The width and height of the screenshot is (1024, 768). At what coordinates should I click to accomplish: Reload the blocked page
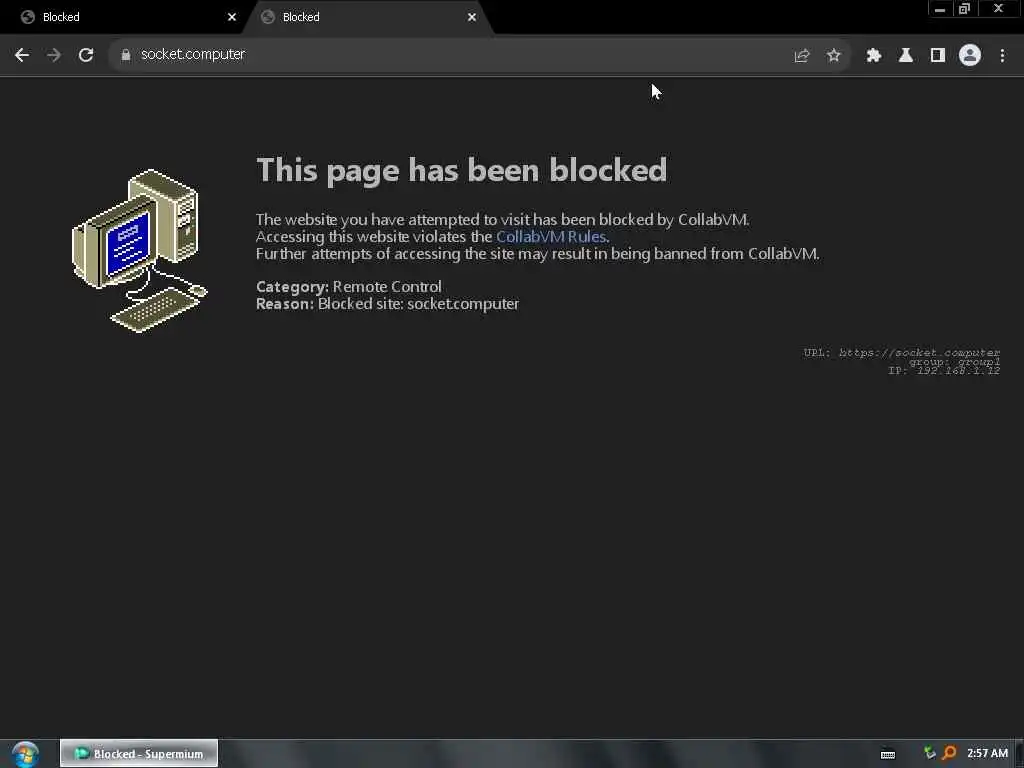pos(86,55)
